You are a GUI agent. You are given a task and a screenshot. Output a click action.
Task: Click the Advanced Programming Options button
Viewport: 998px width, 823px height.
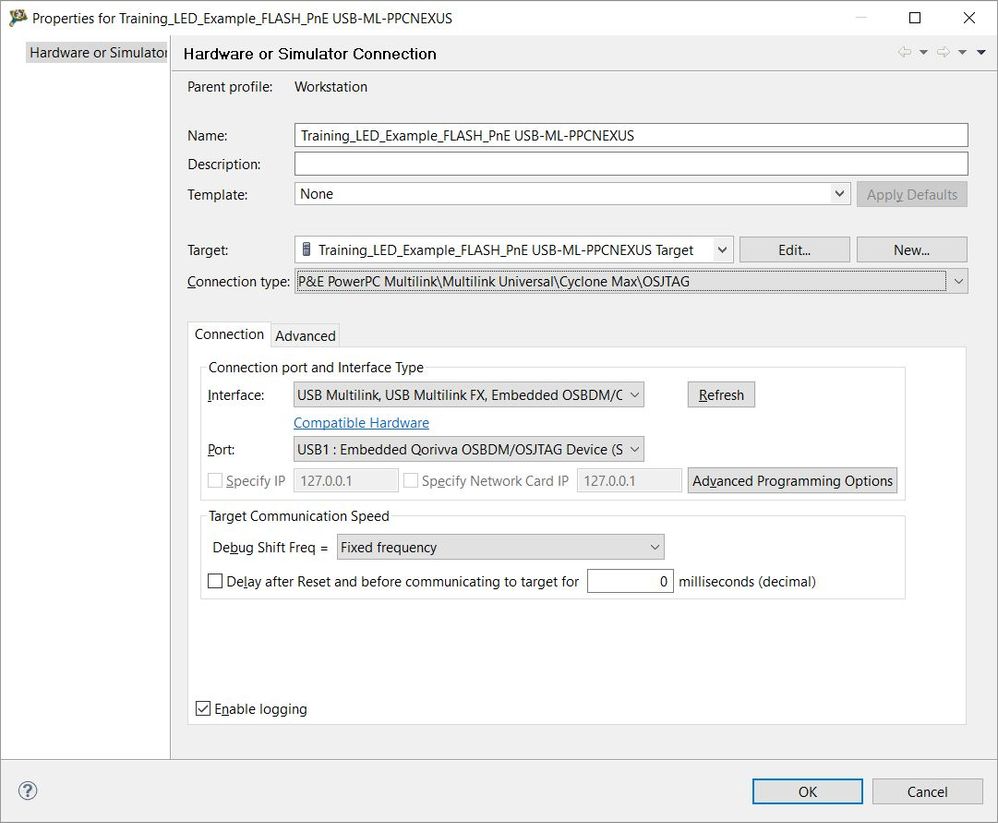[x=792, y=481]
